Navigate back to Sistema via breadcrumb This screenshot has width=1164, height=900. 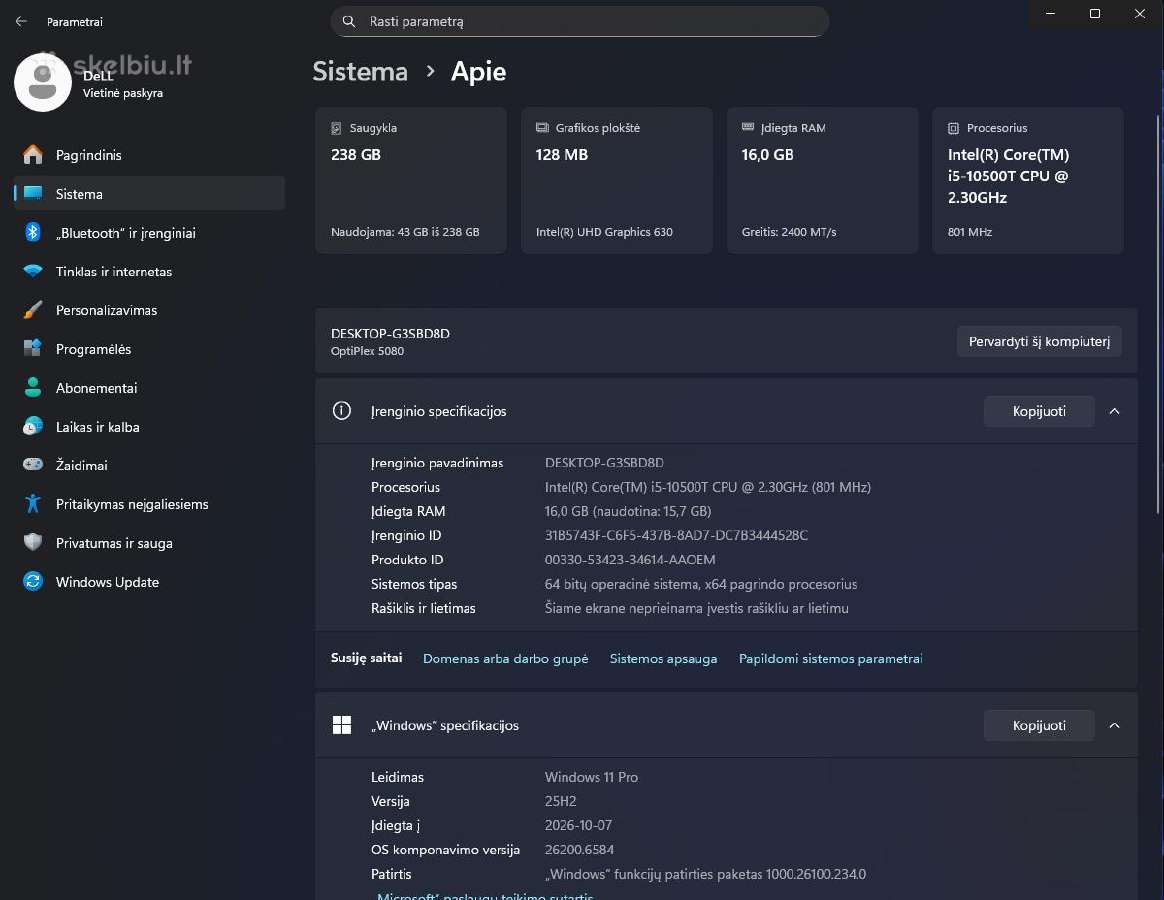[x=360, y=71]
